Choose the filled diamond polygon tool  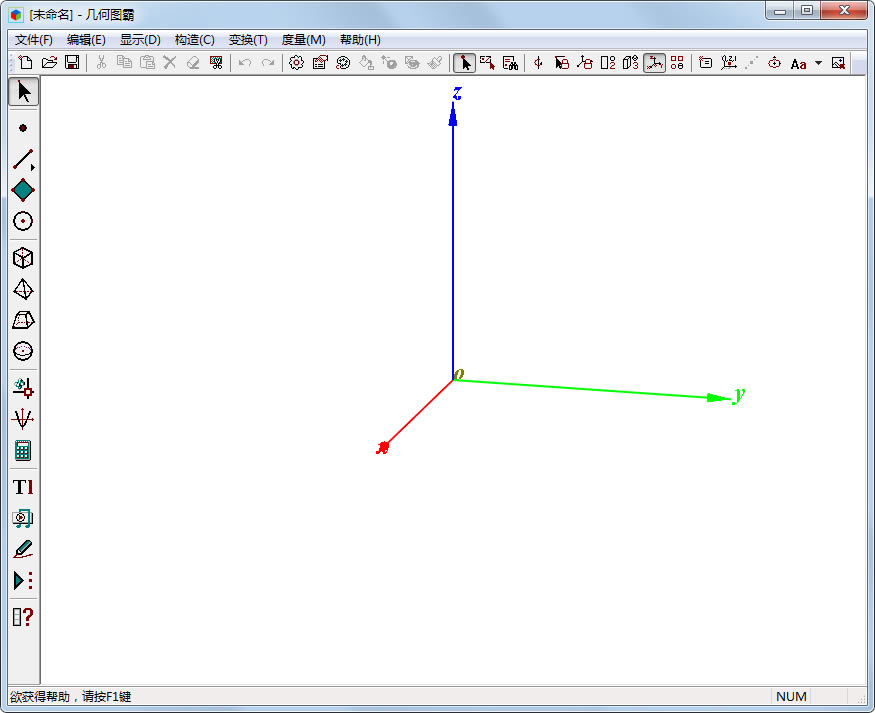pos(23,190)
